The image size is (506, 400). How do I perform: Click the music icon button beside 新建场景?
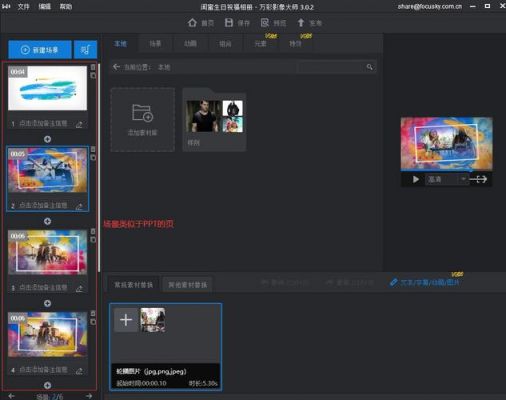85,50
